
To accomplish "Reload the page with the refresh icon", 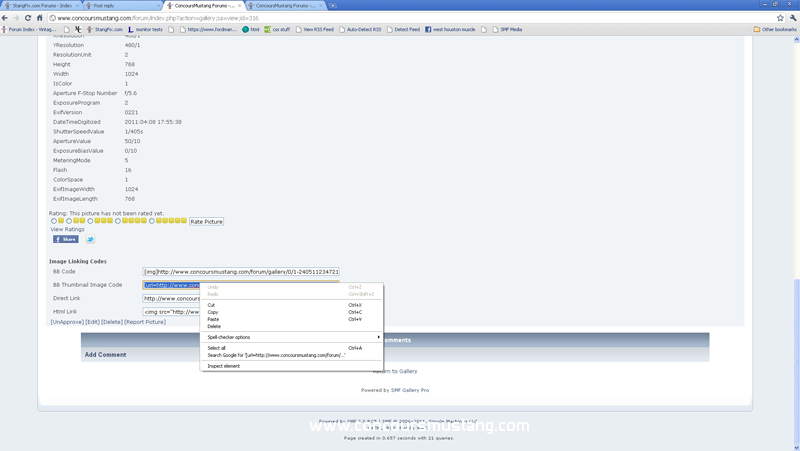I will coord(28,18).
